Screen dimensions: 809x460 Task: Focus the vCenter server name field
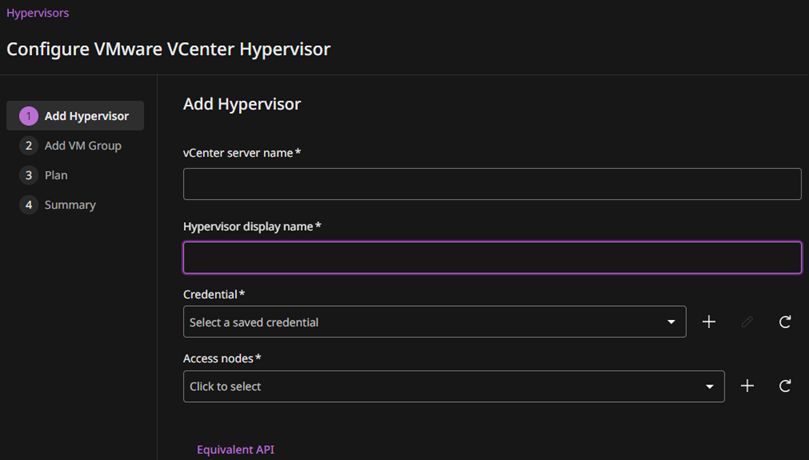click(492, 184)
